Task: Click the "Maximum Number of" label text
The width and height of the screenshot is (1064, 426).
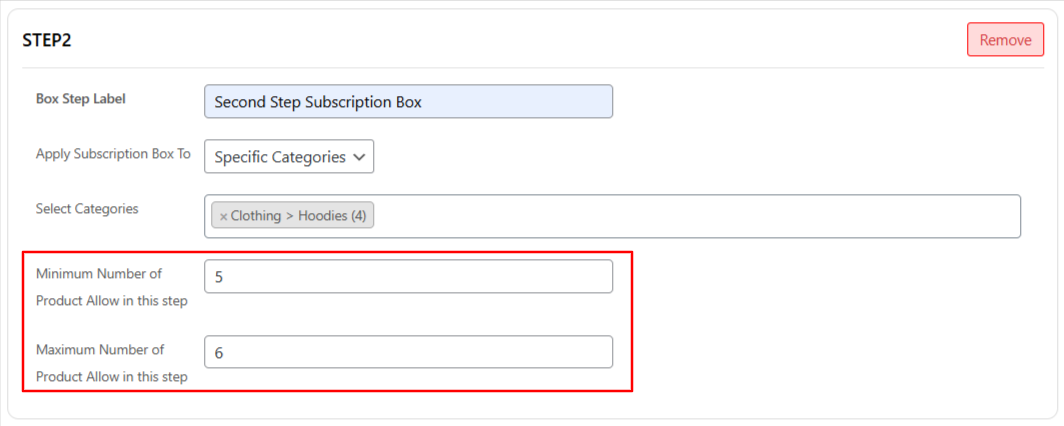Action: coord(100,350)
